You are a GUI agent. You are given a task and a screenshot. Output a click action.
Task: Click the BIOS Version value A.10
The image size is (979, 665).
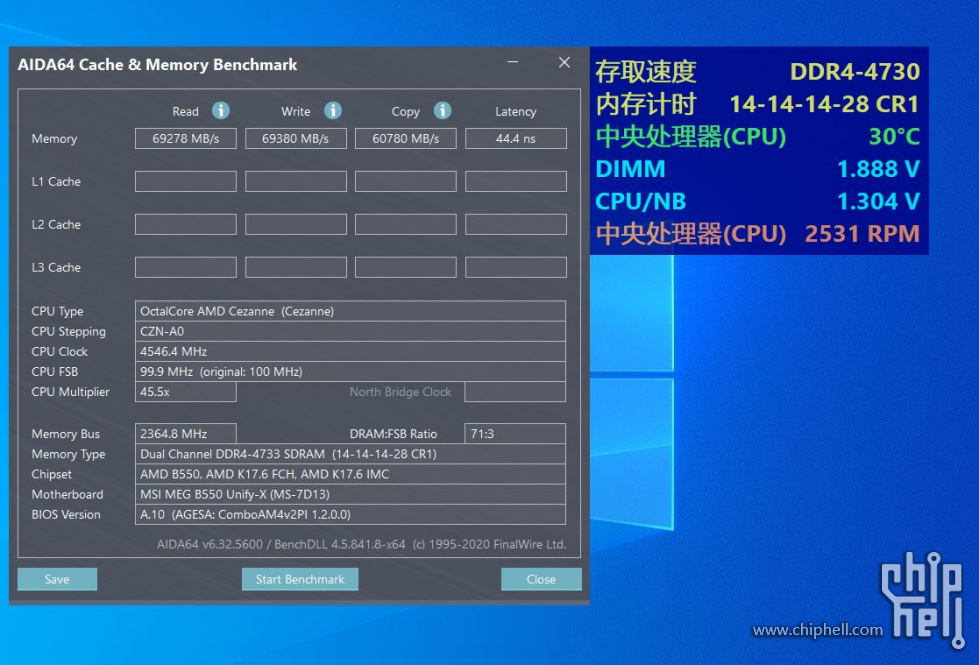coord(350,515)
